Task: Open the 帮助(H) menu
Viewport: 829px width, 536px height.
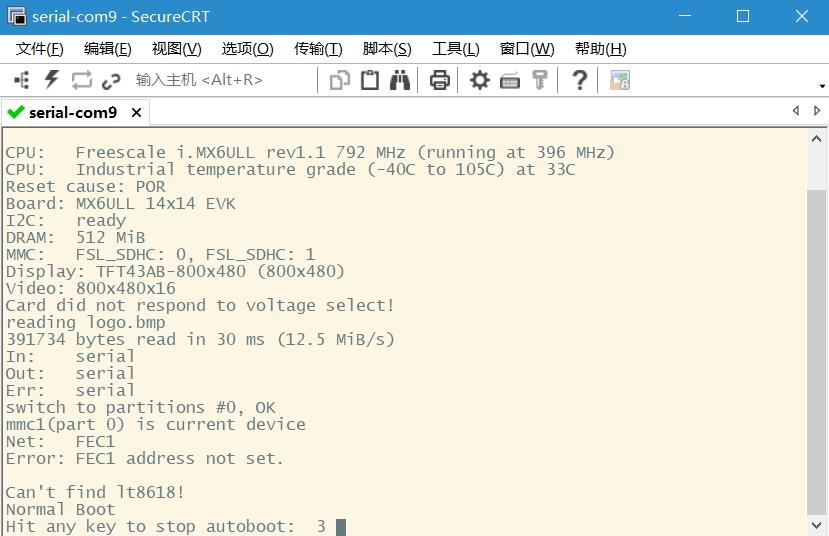Action: pos(601,49)
